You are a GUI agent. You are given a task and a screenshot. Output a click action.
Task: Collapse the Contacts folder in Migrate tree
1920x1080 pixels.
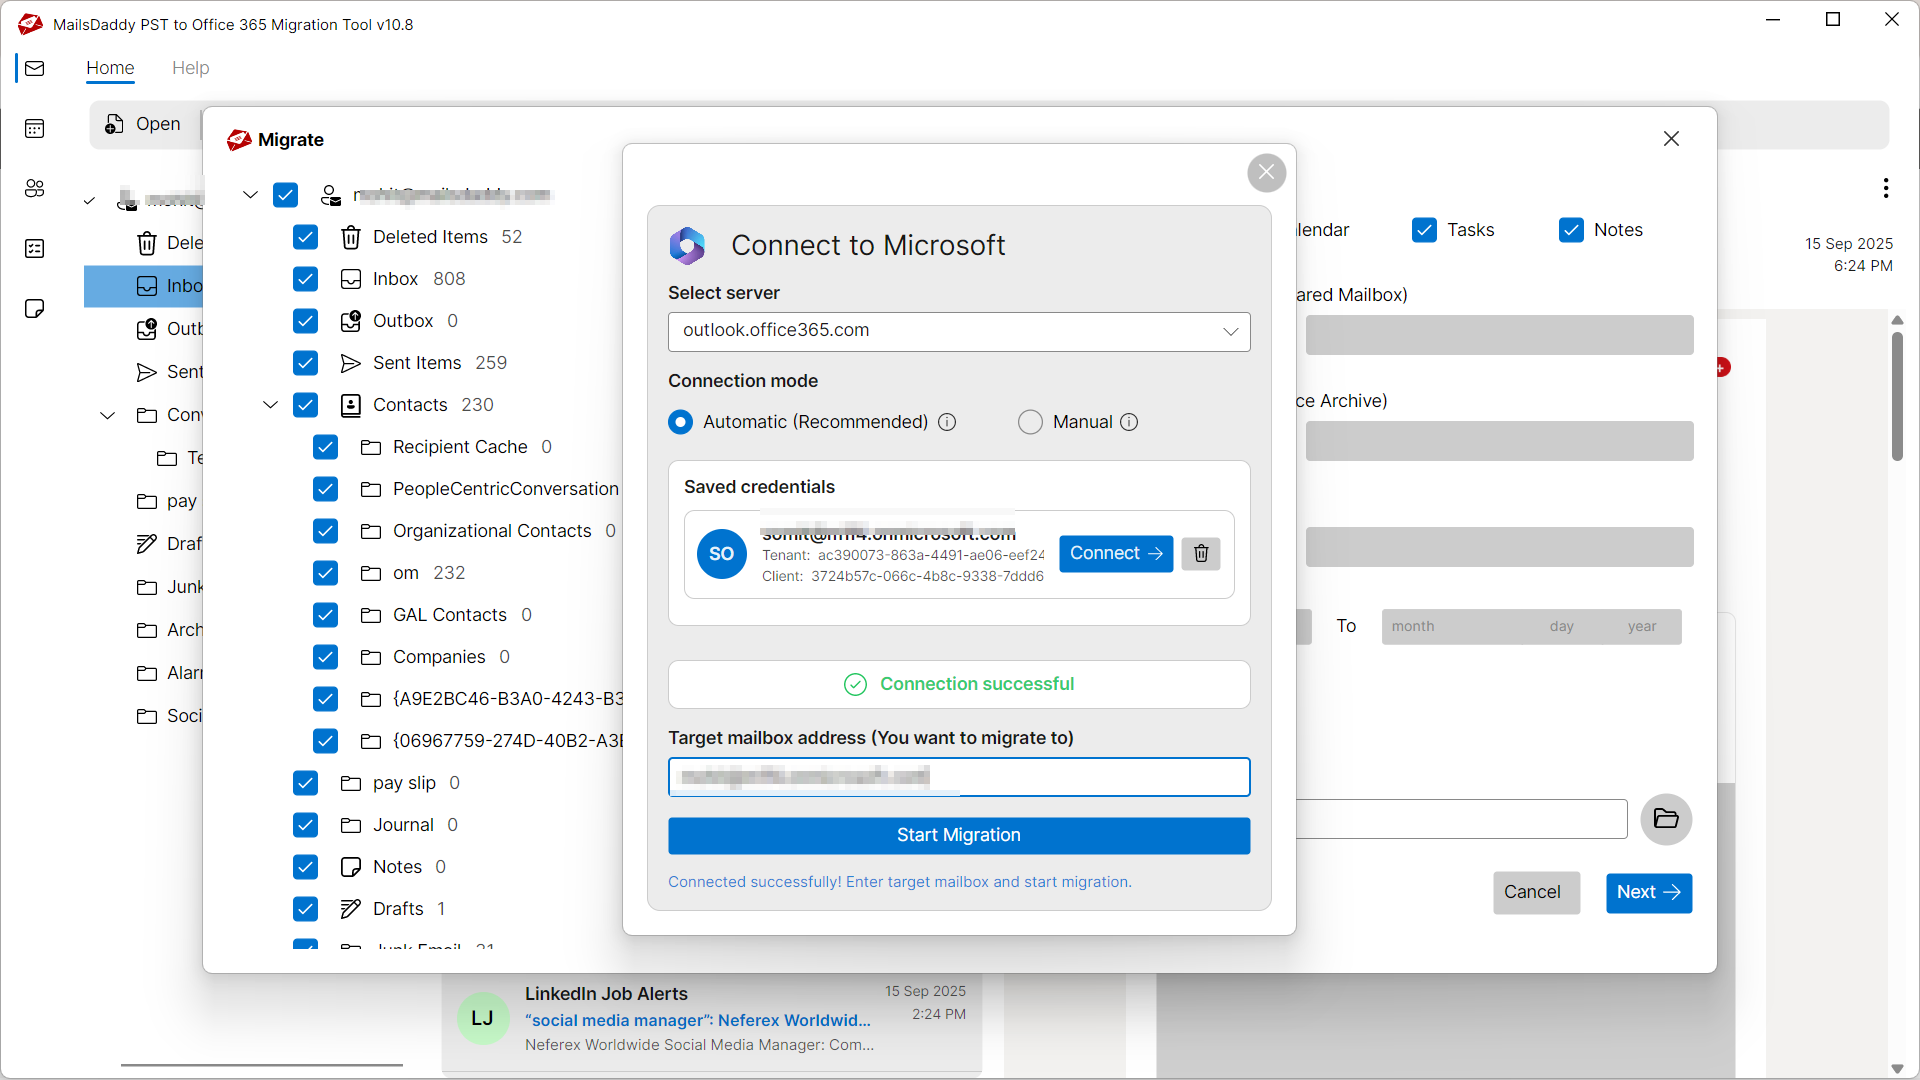270,405
